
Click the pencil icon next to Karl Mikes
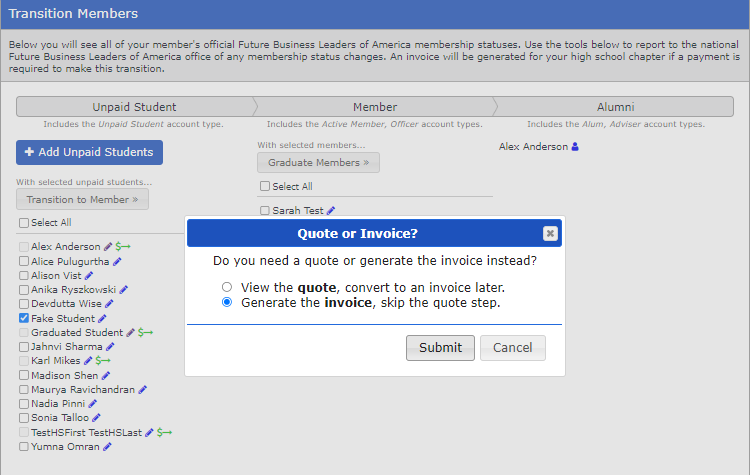click(x=88, y=361)
